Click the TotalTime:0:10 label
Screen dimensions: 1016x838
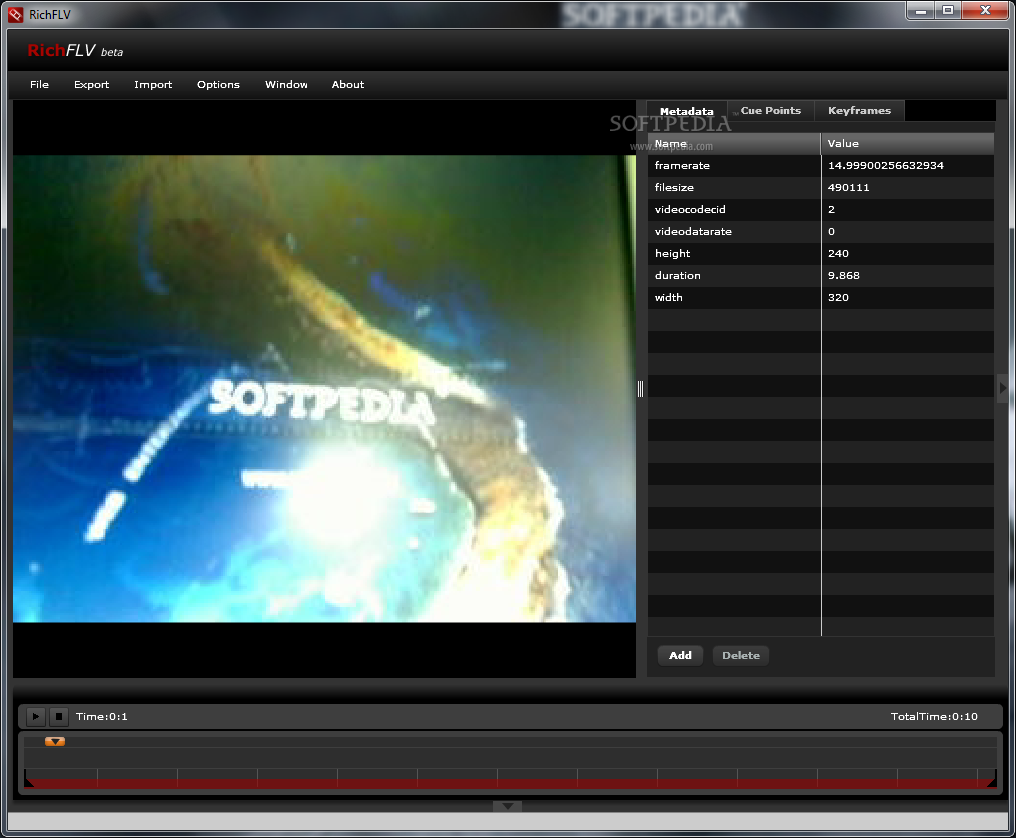click(934, 716)
